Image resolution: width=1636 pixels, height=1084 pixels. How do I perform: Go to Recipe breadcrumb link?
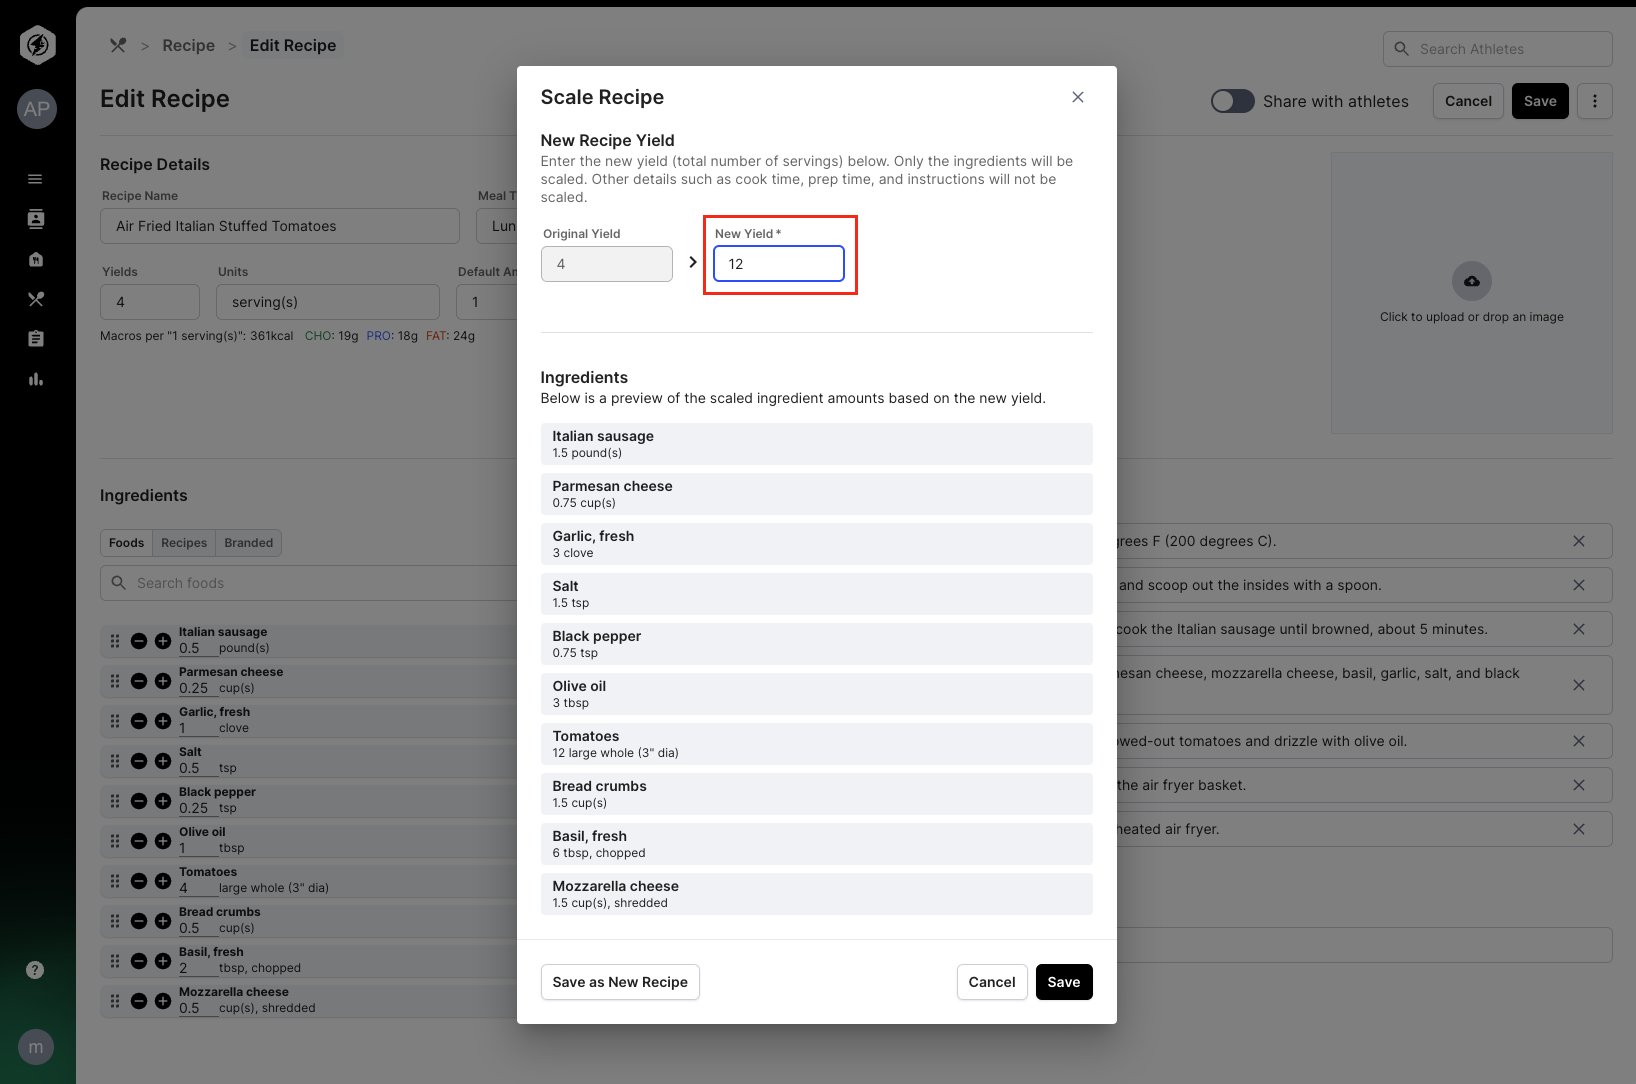tap(189, 45)
